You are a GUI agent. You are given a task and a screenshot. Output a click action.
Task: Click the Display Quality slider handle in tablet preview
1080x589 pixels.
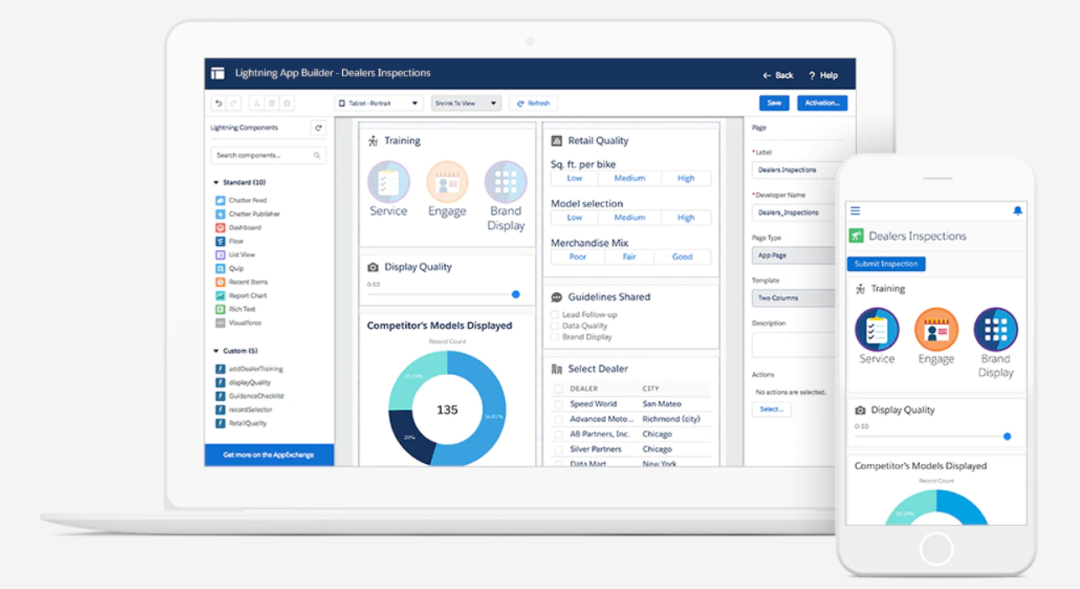[x=516, y=294]
